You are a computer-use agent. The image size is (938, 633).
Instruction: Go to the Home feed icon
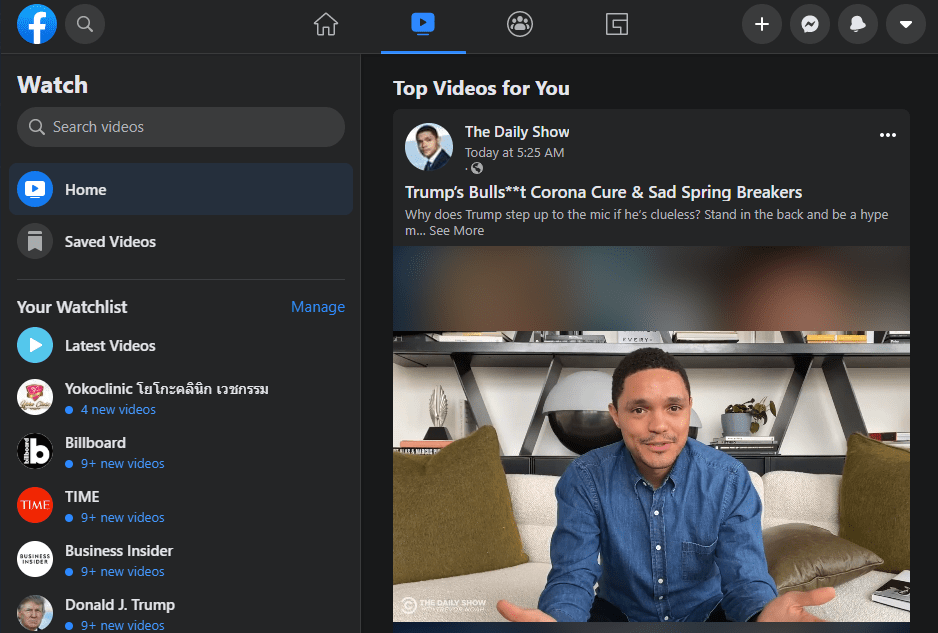pos(326,25)
